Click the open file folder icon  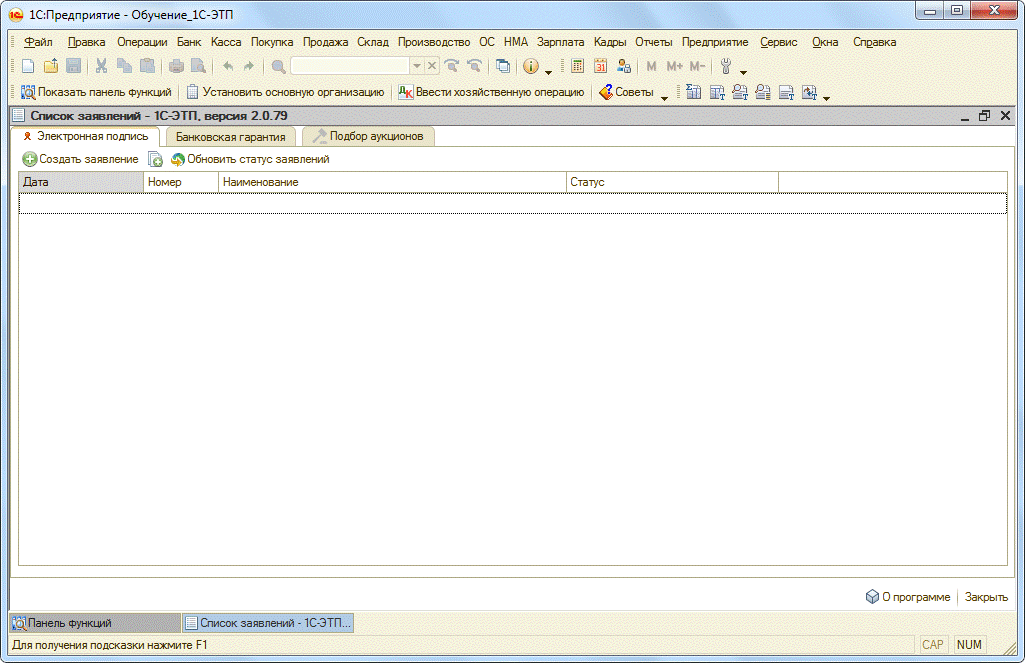(50, 66)
